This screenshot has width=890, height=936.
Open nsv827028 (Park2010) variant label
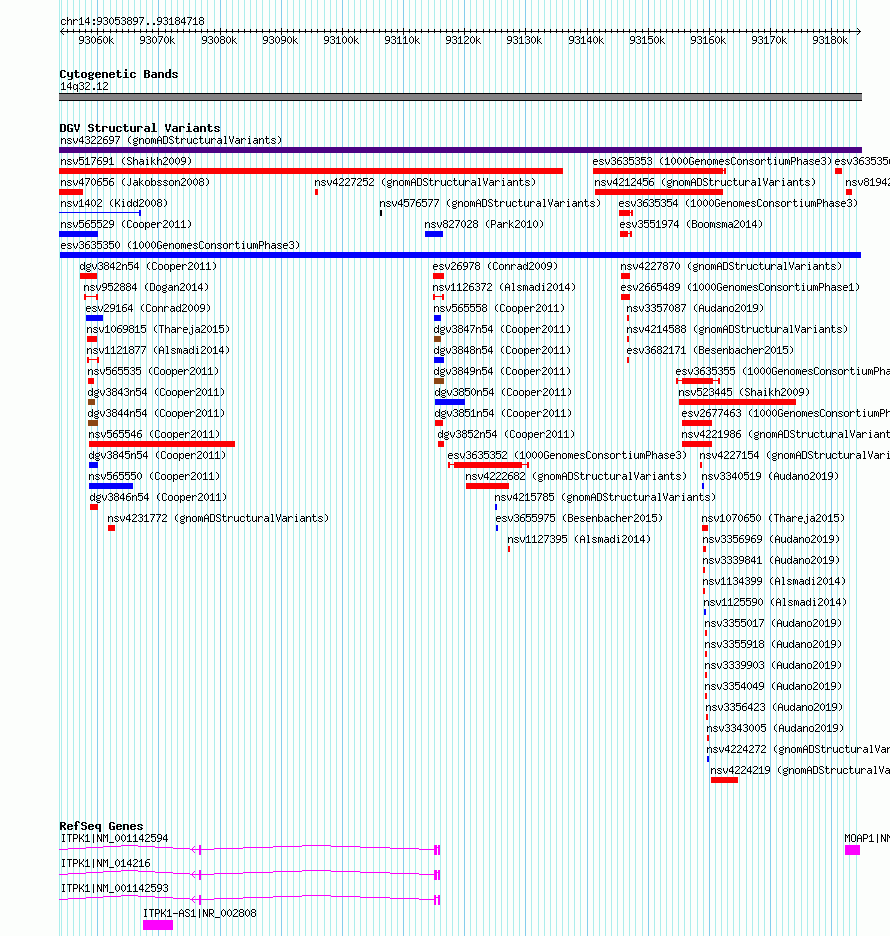pos(484,224)
